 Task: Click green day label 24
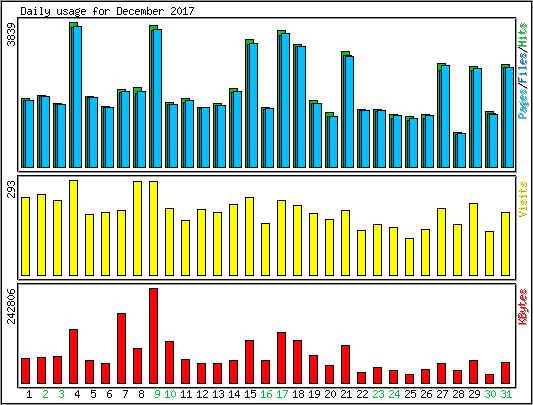(394, 394)
